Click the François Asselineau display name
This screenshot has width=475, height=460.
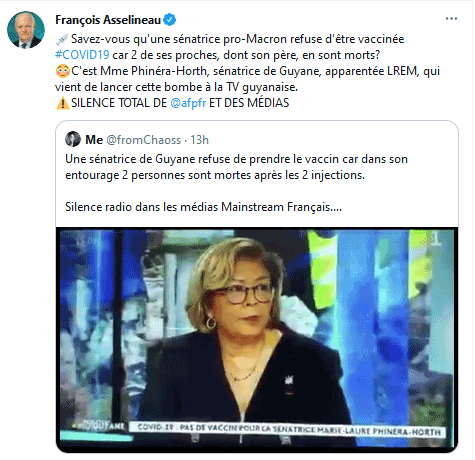pos(108,20)
